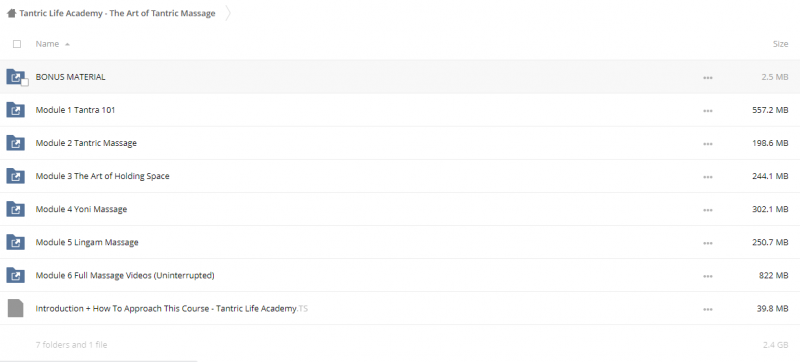800x362 pixels.
Task: Click the horizontal scrollbar at page bottom
Action: click(98, 360)
